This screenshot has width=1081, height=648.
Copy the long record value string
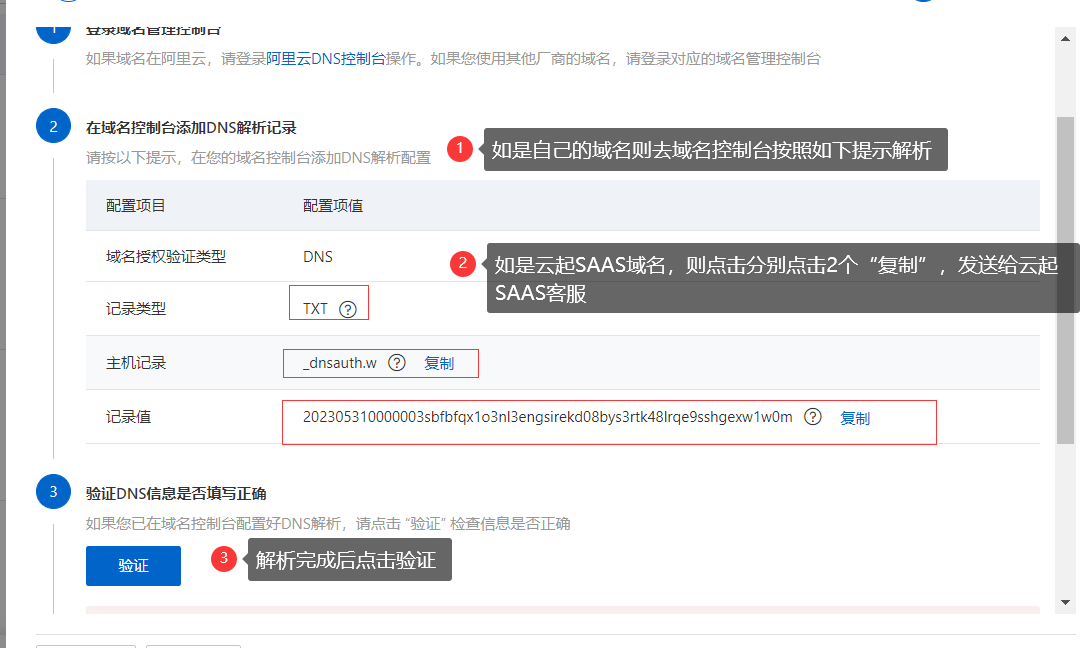tap(855, 418)
